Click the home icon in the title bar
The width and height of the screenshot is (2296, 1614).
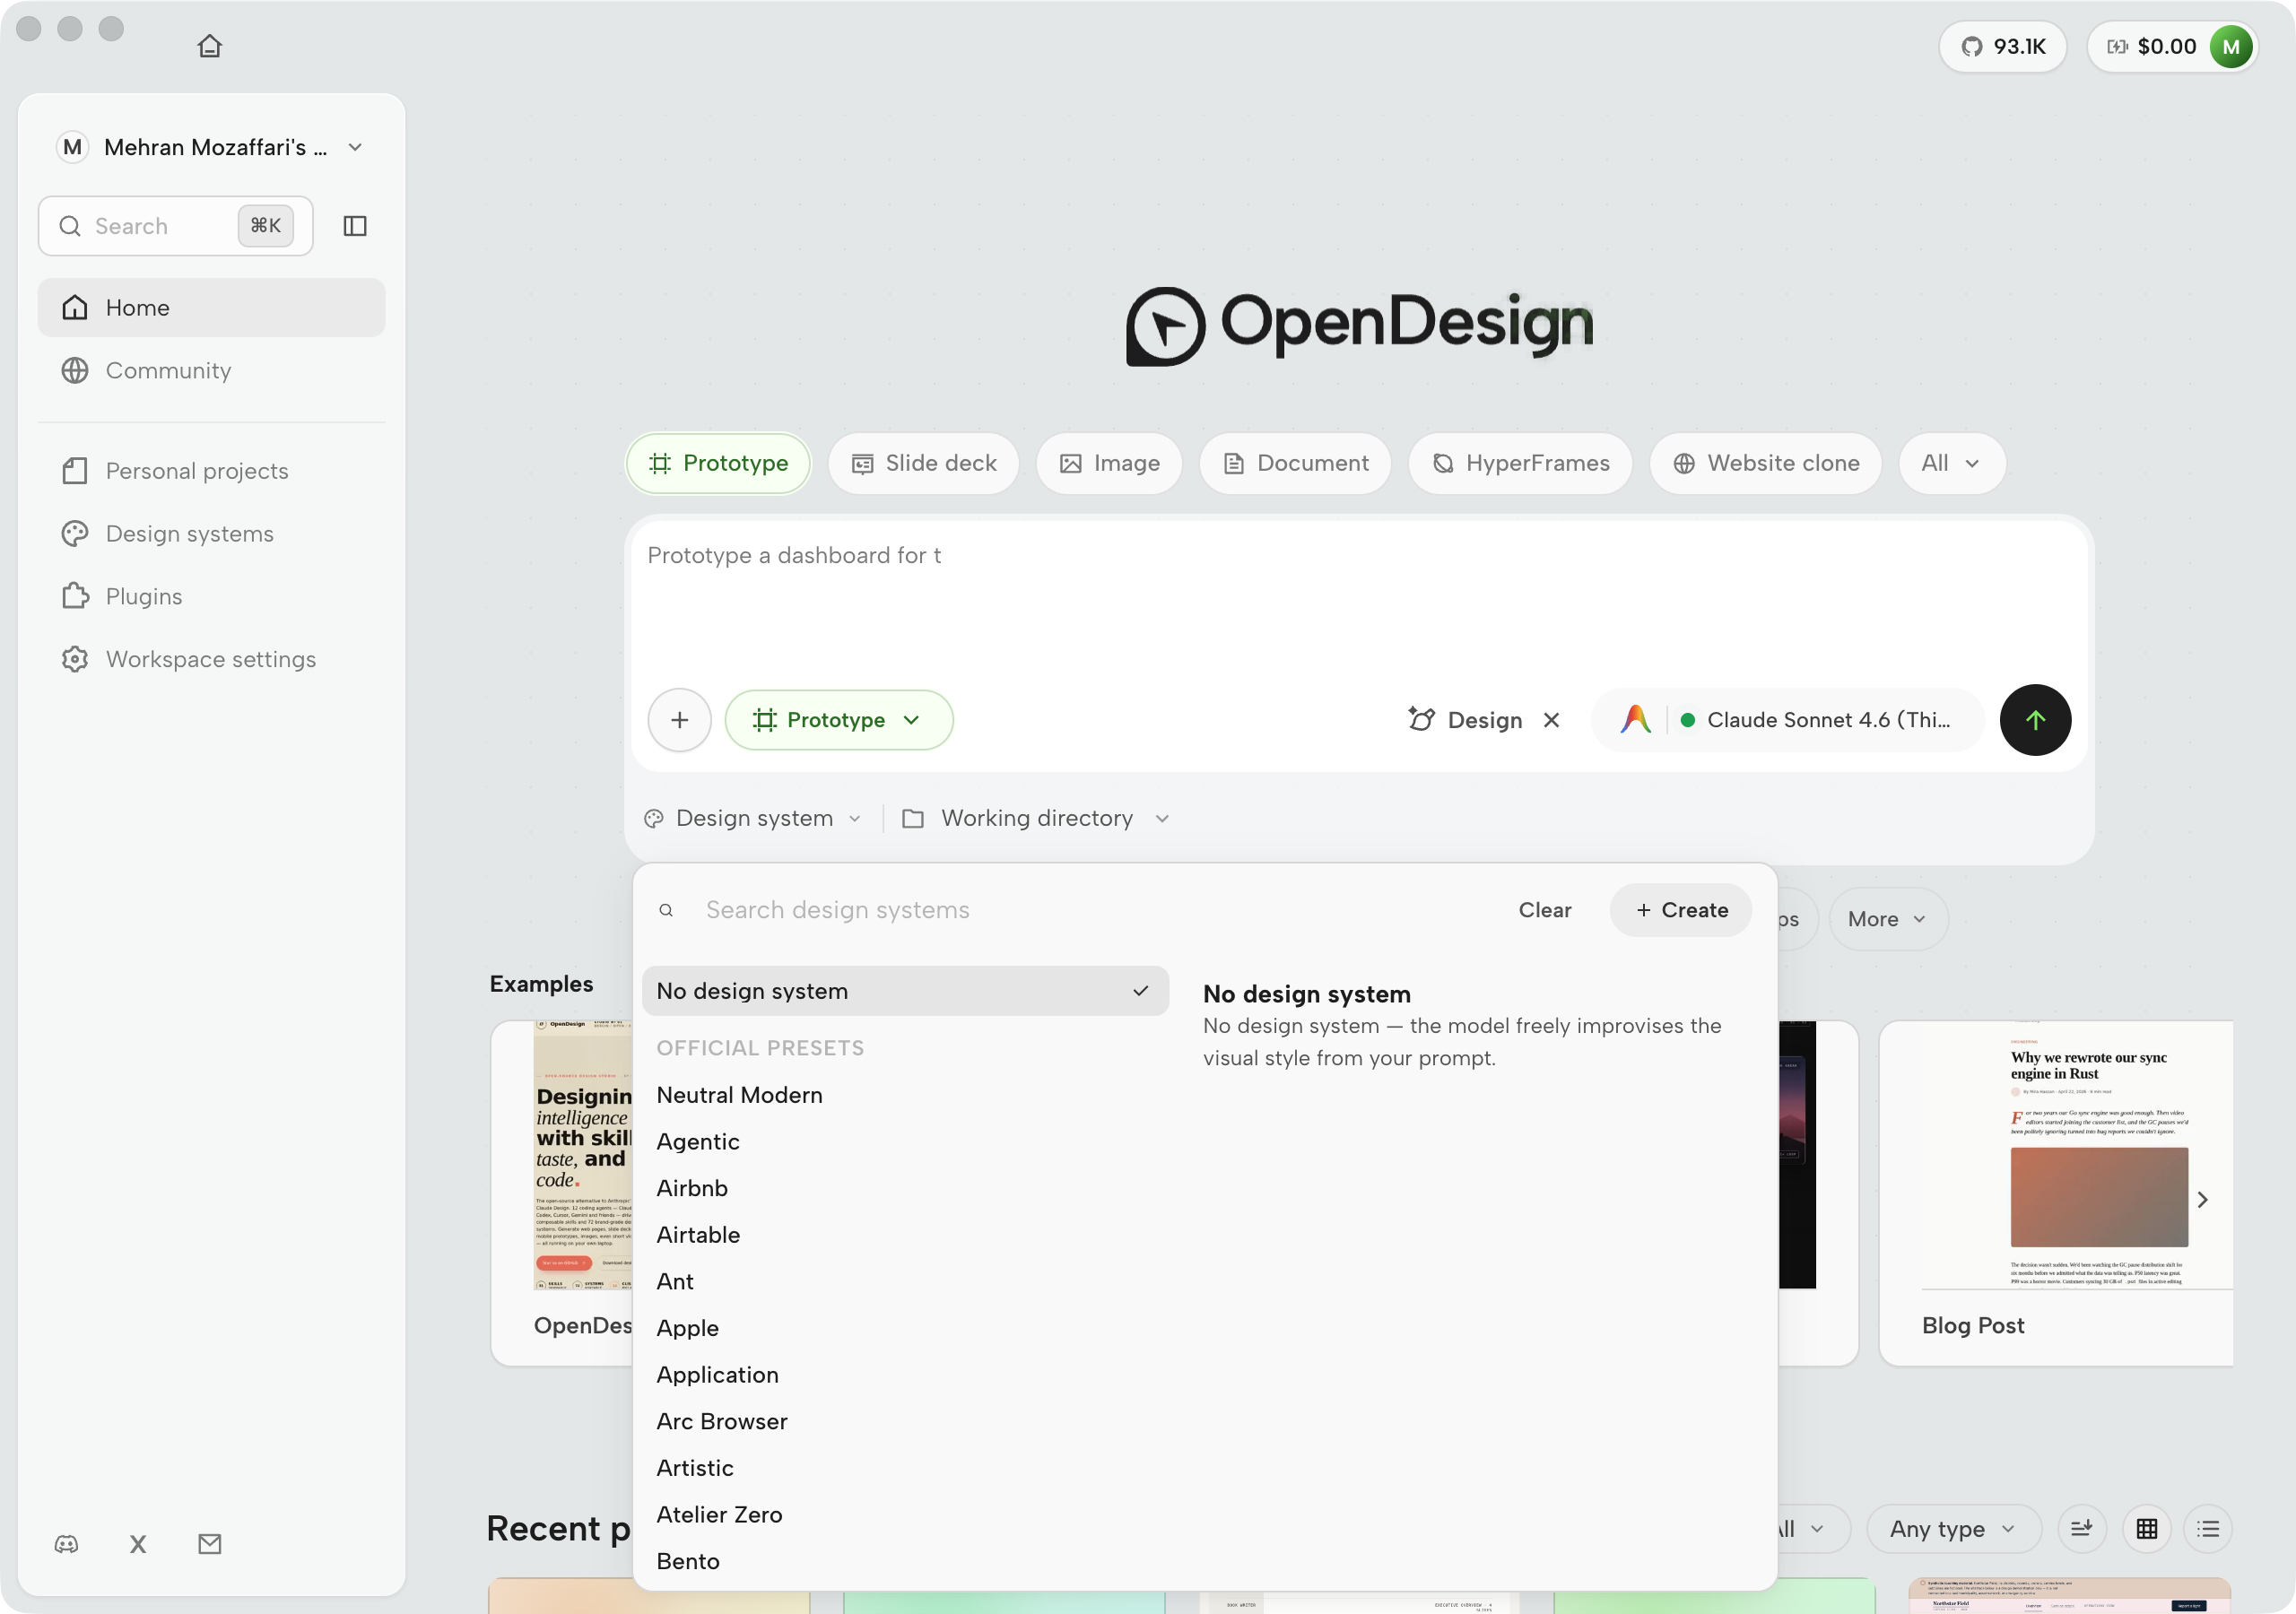[x=209, y=46]
